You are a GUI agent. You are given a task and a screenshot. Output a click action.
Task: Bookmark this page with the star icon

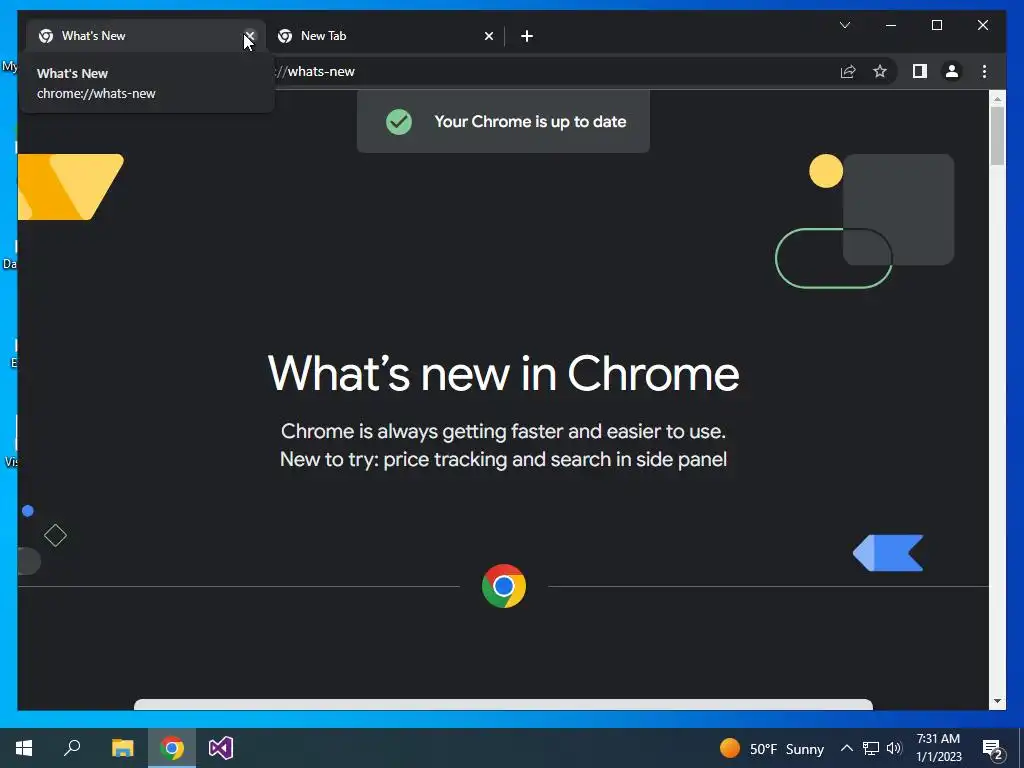(x=880, y=71)
